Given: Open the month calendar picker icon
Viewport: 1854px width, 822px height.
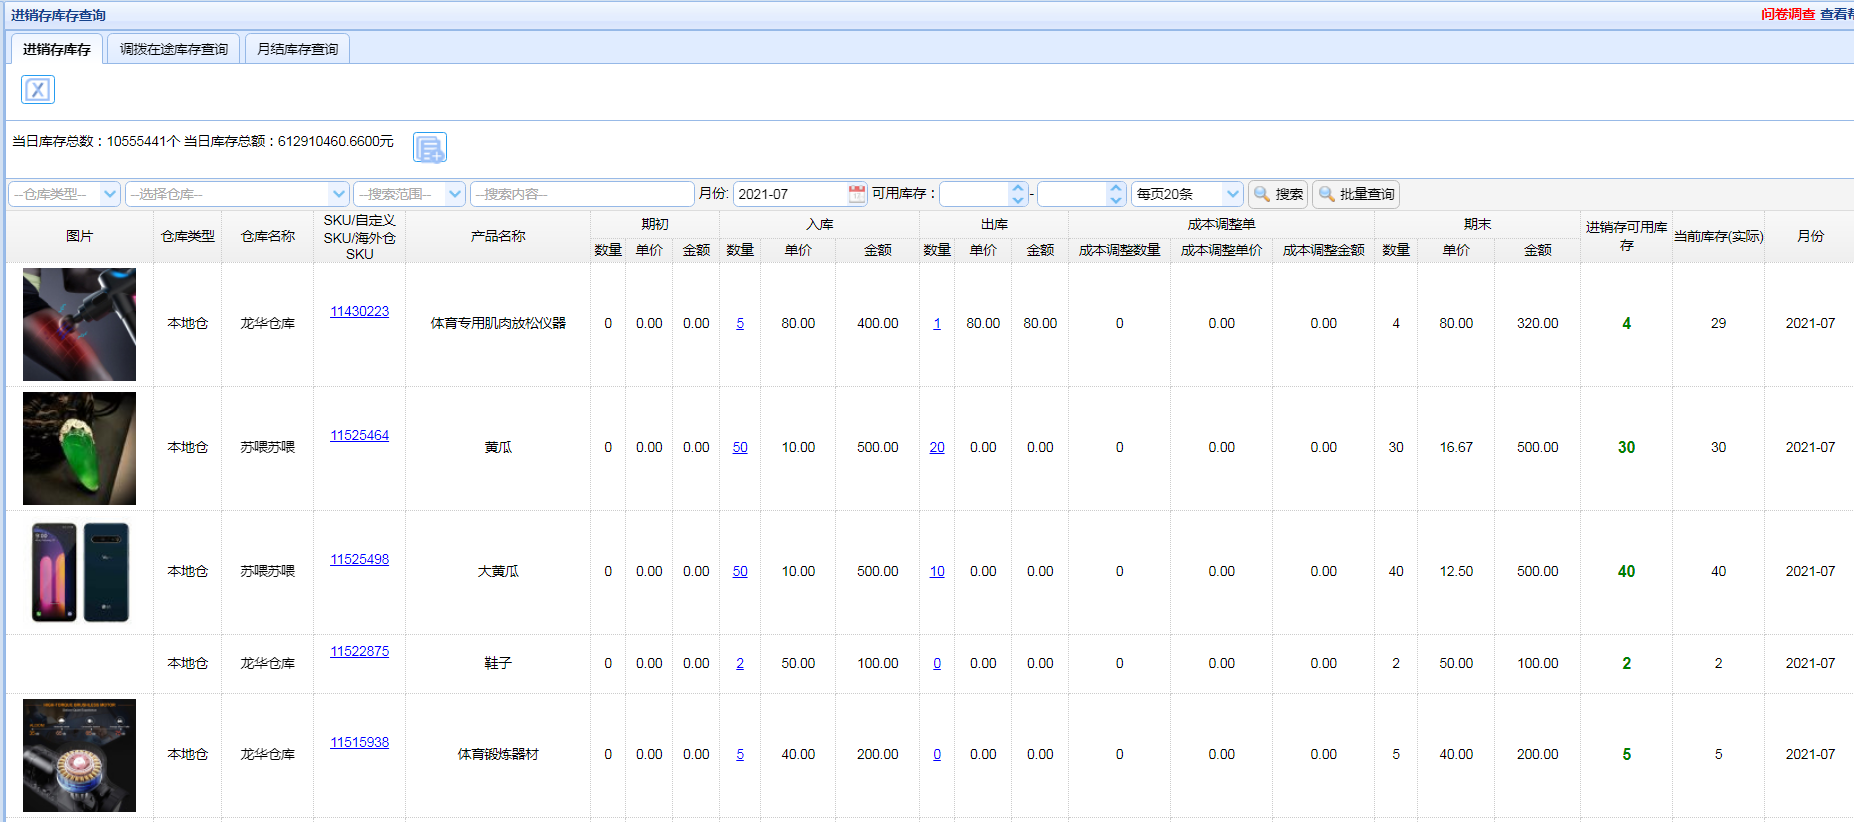Looking at the screenshot, I should 857,194.
